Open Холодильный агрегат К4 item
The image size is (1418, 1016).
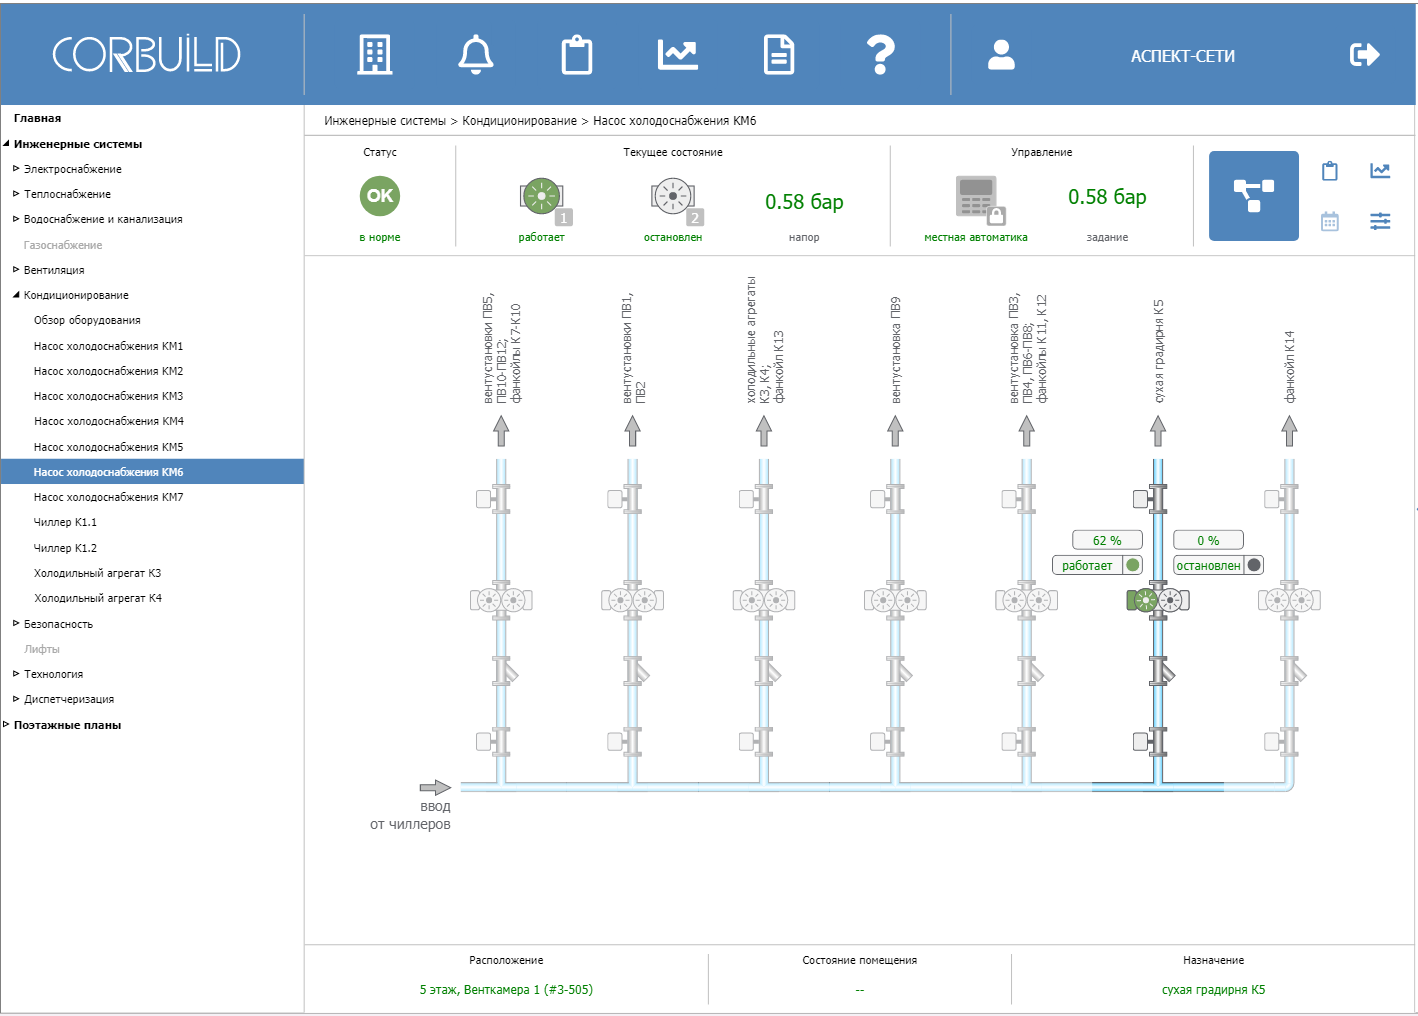[98, 598]
